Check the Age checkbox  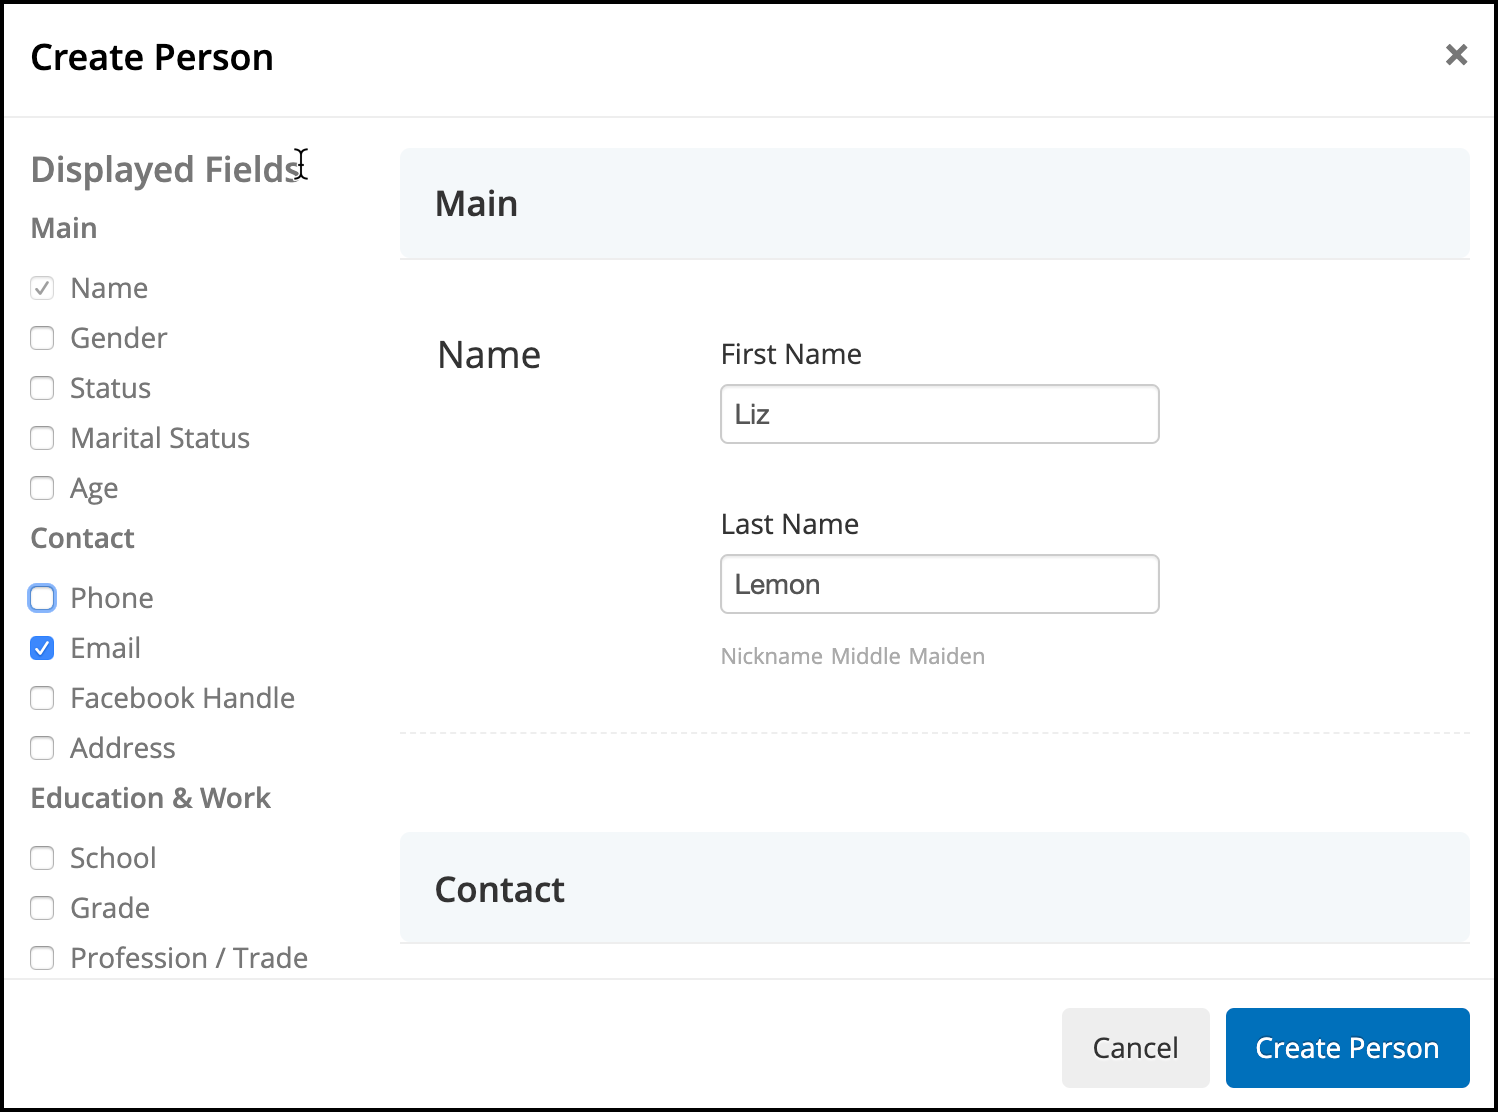click(x=42, y=488)
